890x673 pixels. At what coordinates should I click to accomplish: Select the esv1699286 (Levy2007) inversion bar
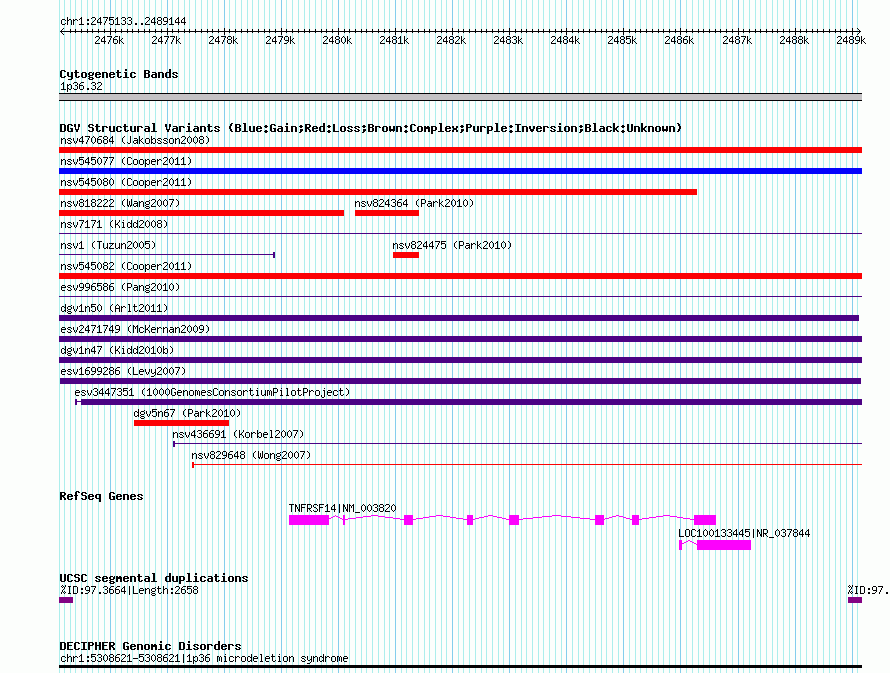460,381
